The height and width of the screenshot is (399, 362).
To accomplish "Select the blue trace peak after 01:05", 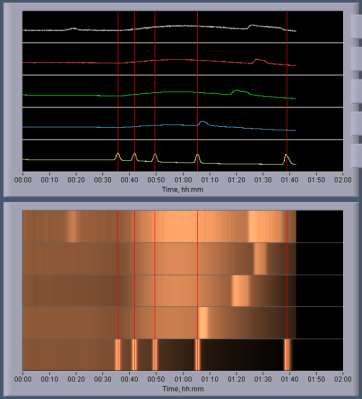I will coord(203,123).
